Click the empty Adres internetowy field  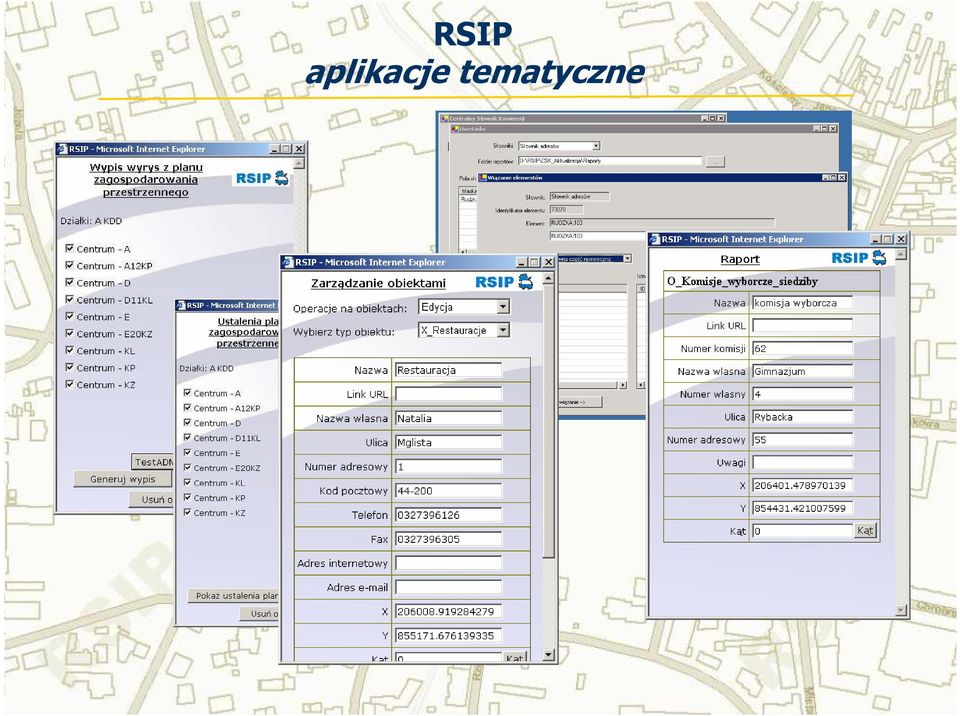click(x=448, y=563)
